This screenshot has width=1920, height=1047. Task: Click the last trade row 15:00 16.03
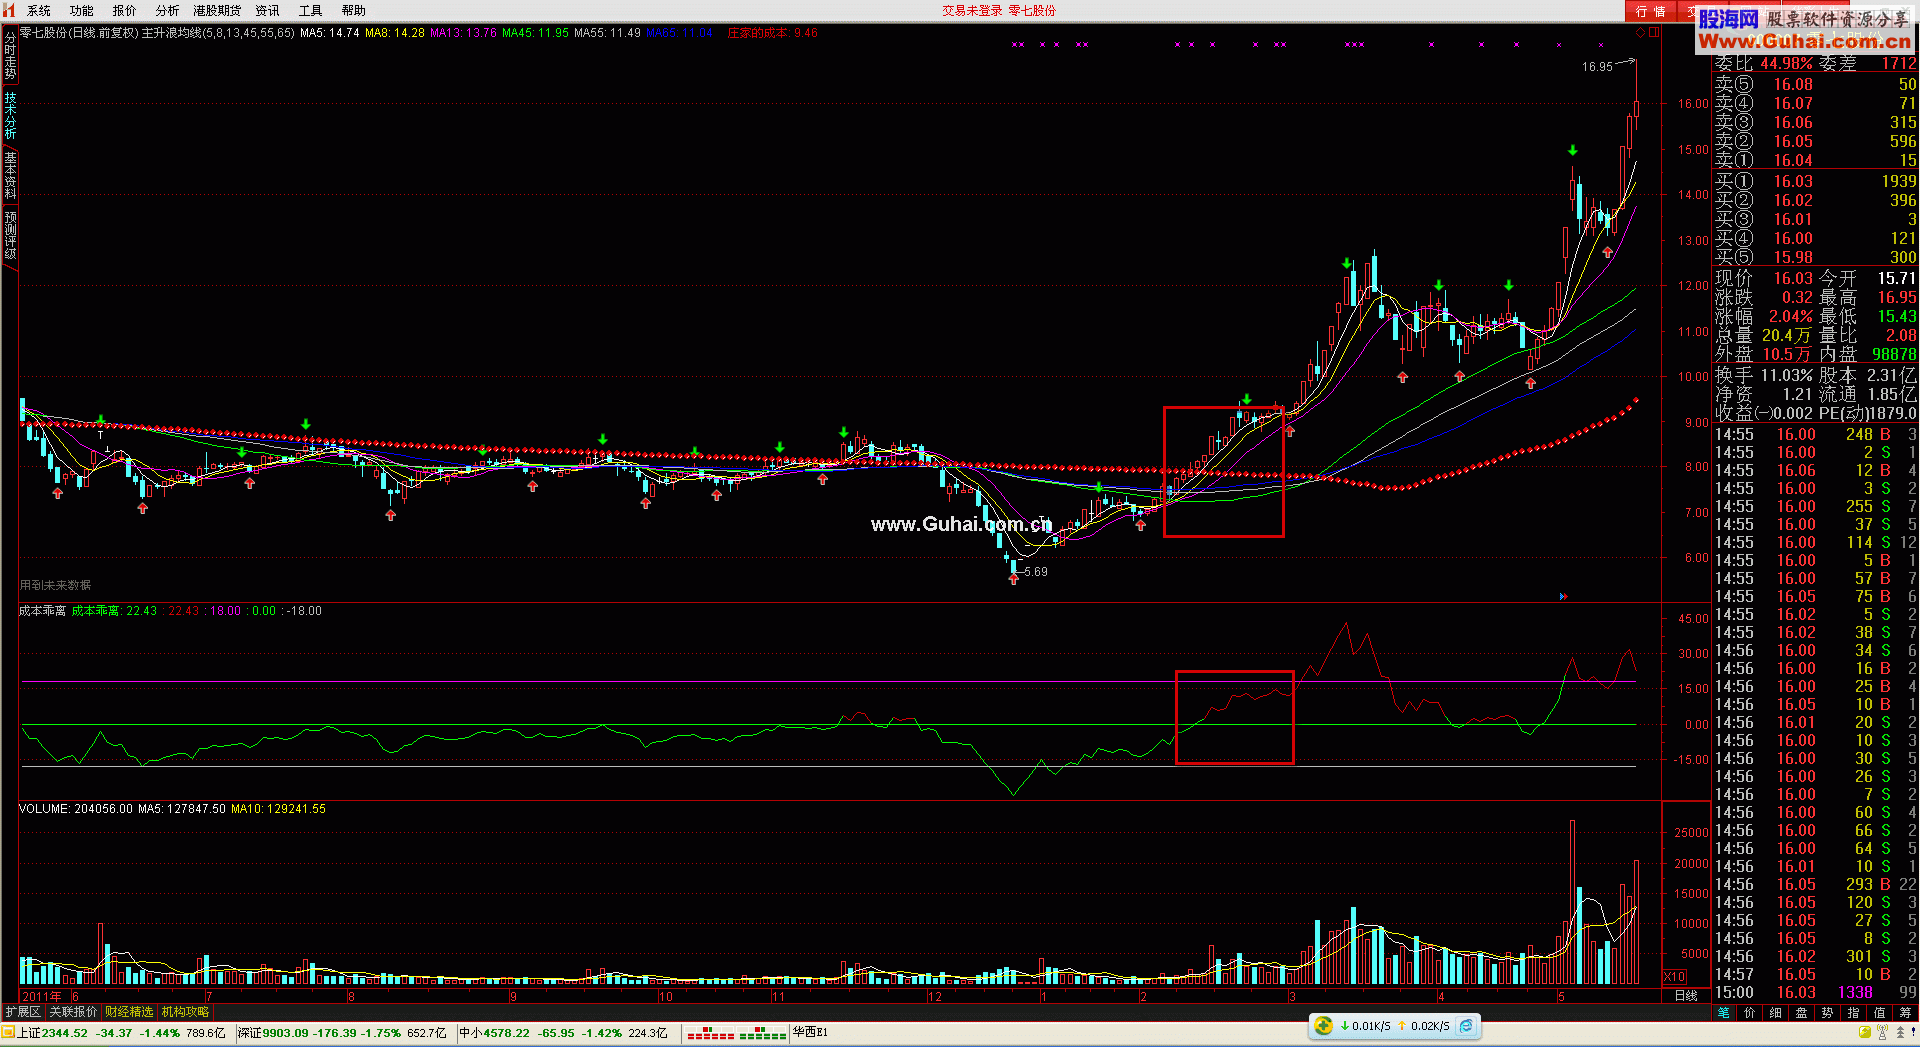click(1815, 992)
